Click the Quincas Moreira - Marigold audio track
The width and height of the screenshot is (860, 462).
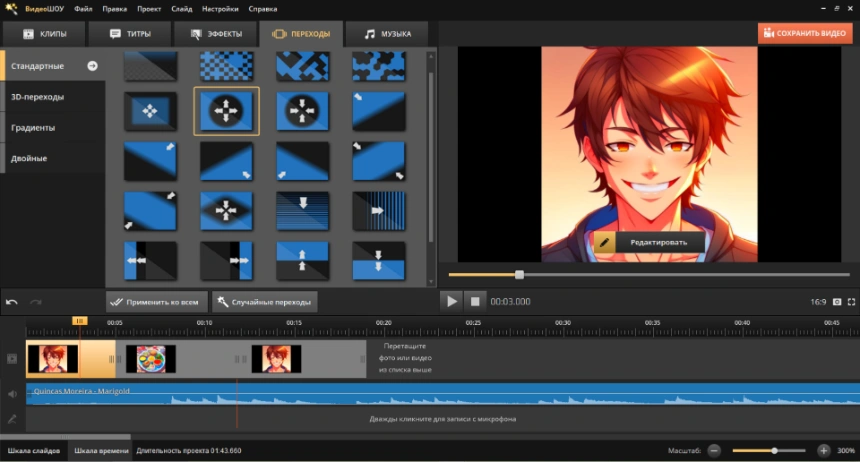pyautogui.click(x=443, y=394)
